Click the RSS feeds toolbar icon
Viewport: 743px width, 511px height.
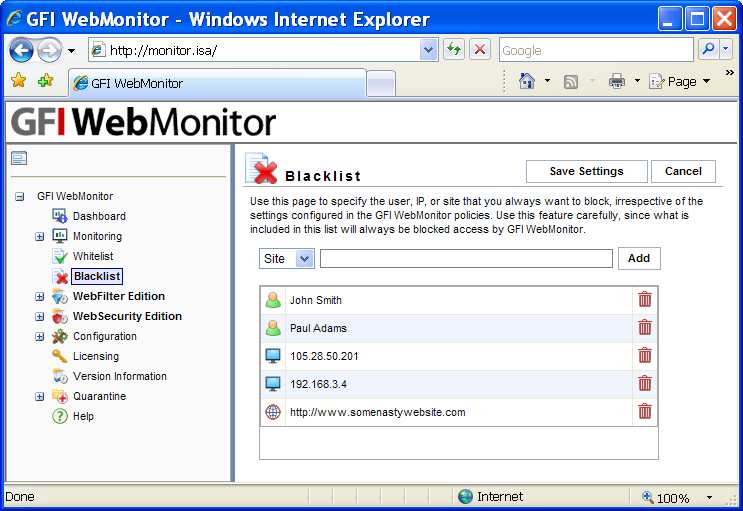pyautogui.click(x=571, y=82)
